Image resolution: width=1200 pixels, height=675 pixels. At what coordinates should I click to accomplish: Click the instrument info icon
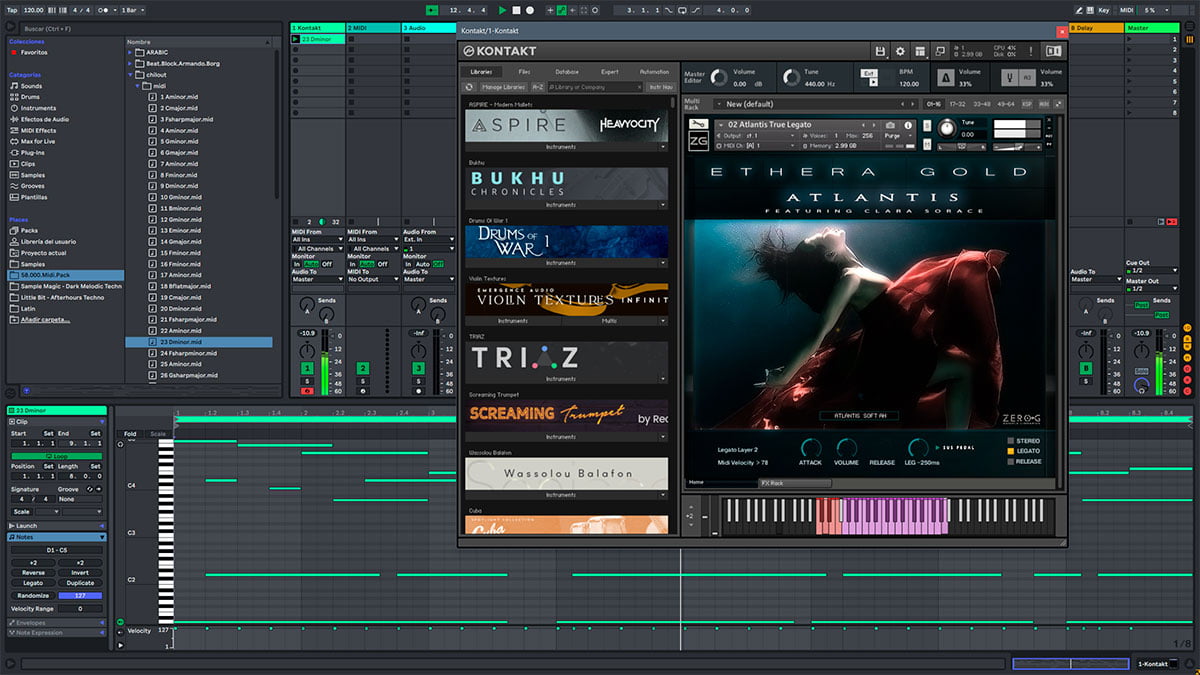tap(906, 125)
